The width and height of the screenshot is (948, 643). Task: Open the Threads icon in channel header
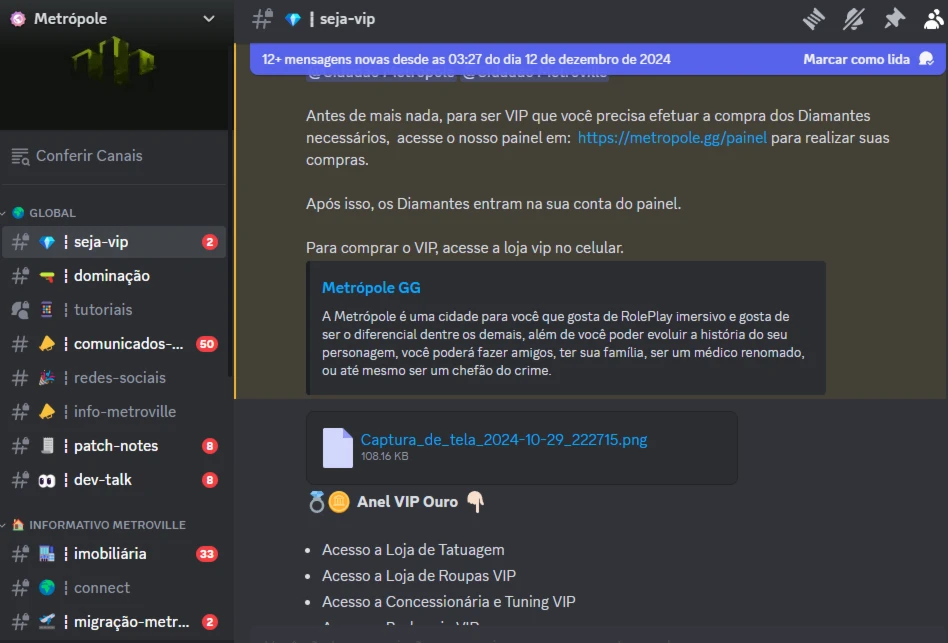[814, 19]
